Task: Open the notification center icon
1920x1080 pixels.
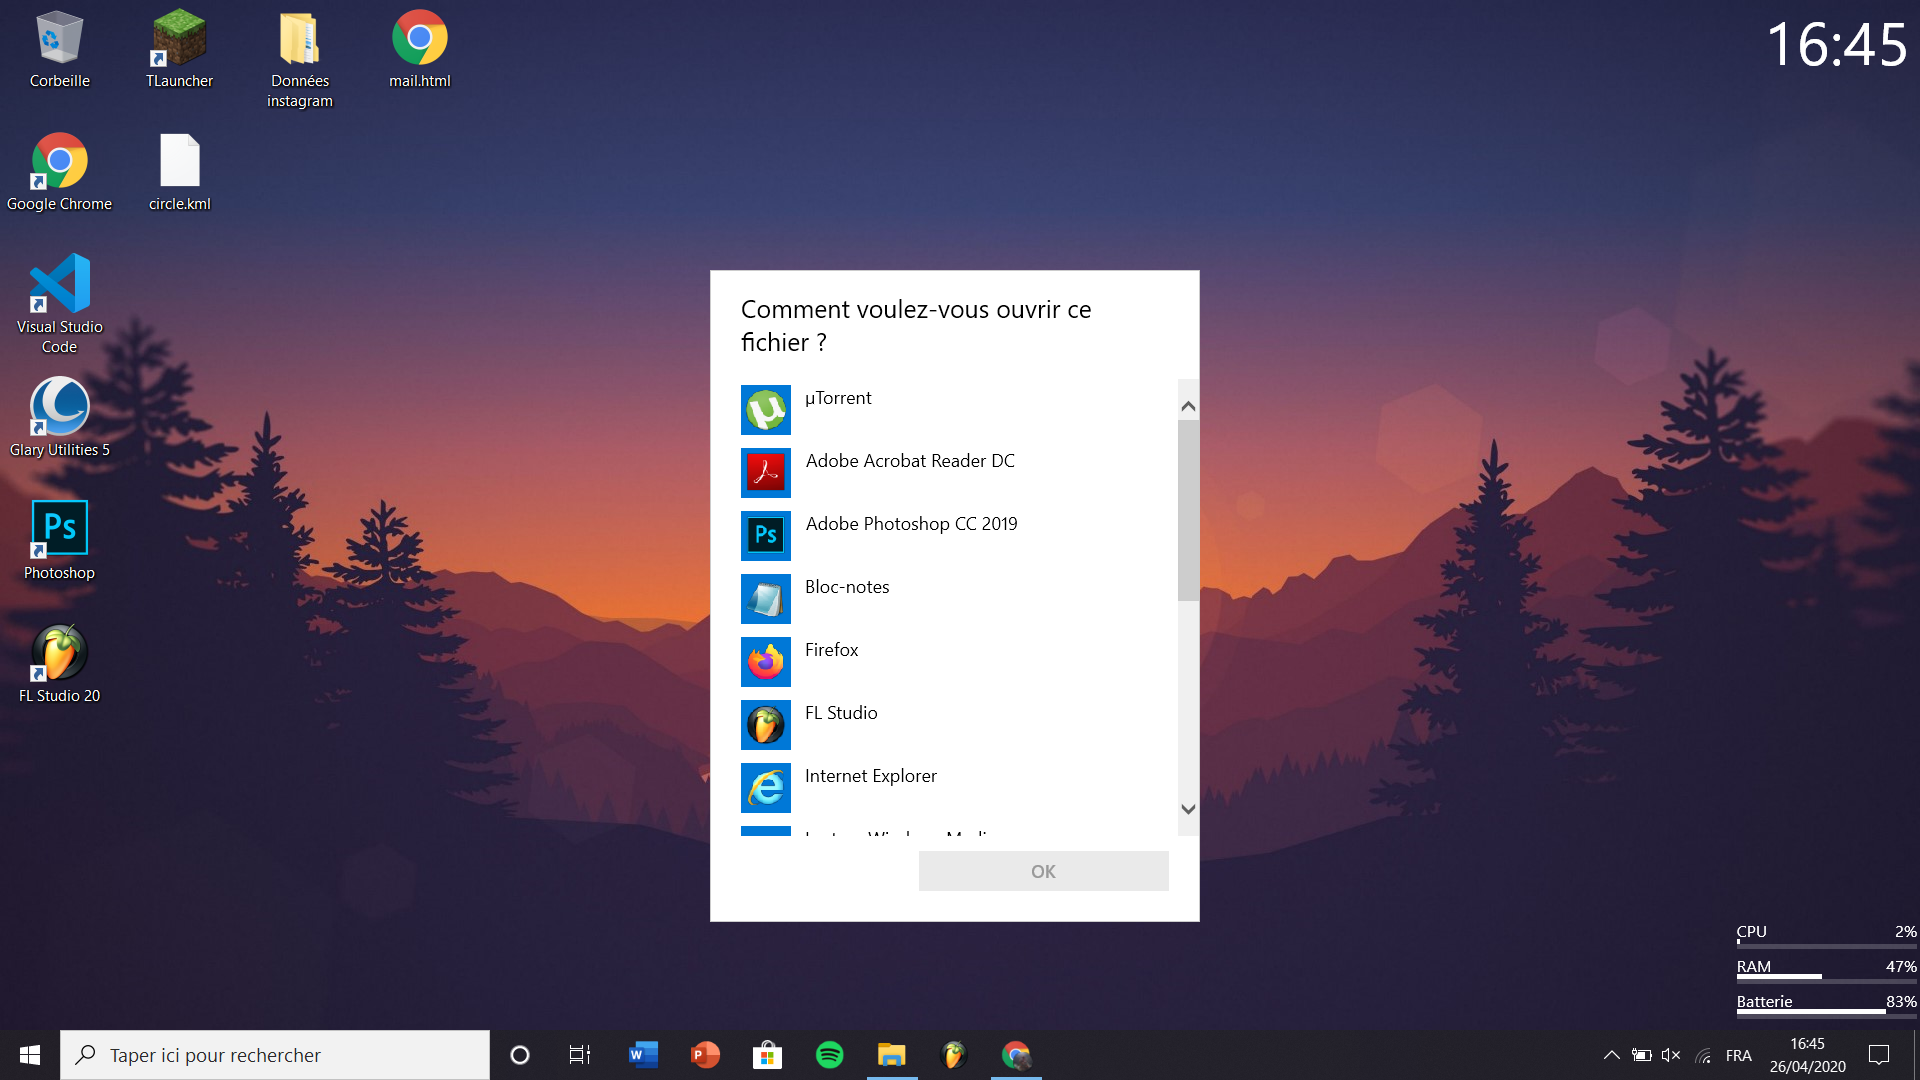Action: (1879, 1055)
